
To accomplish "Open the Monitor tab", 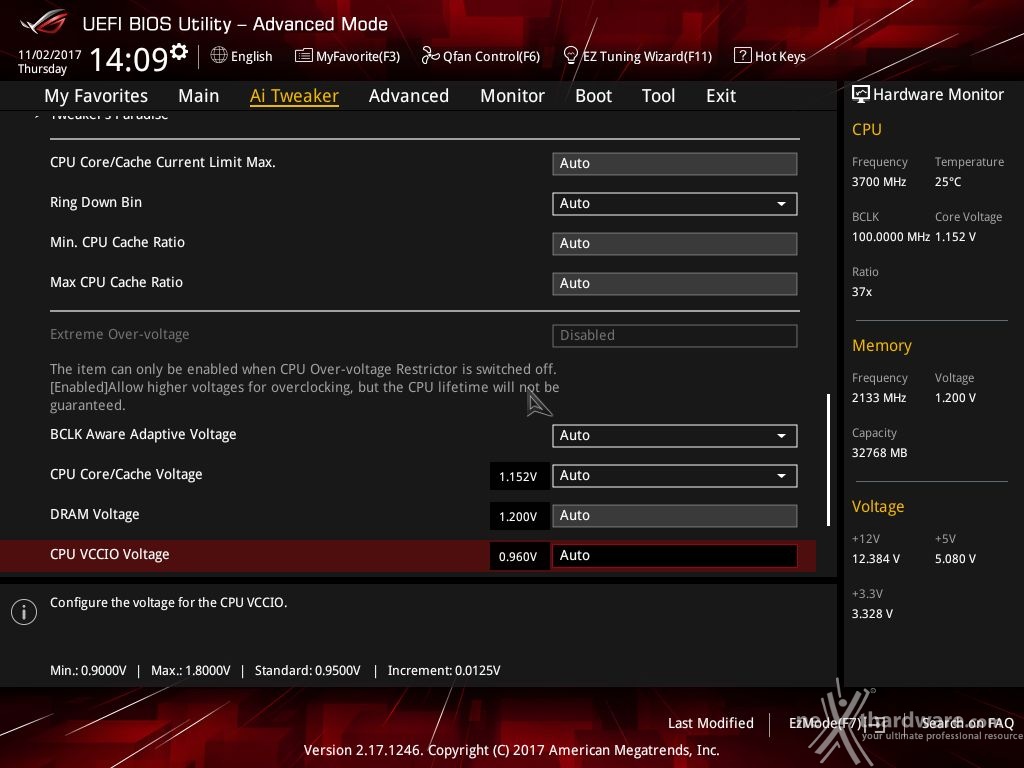I will 513,96.
